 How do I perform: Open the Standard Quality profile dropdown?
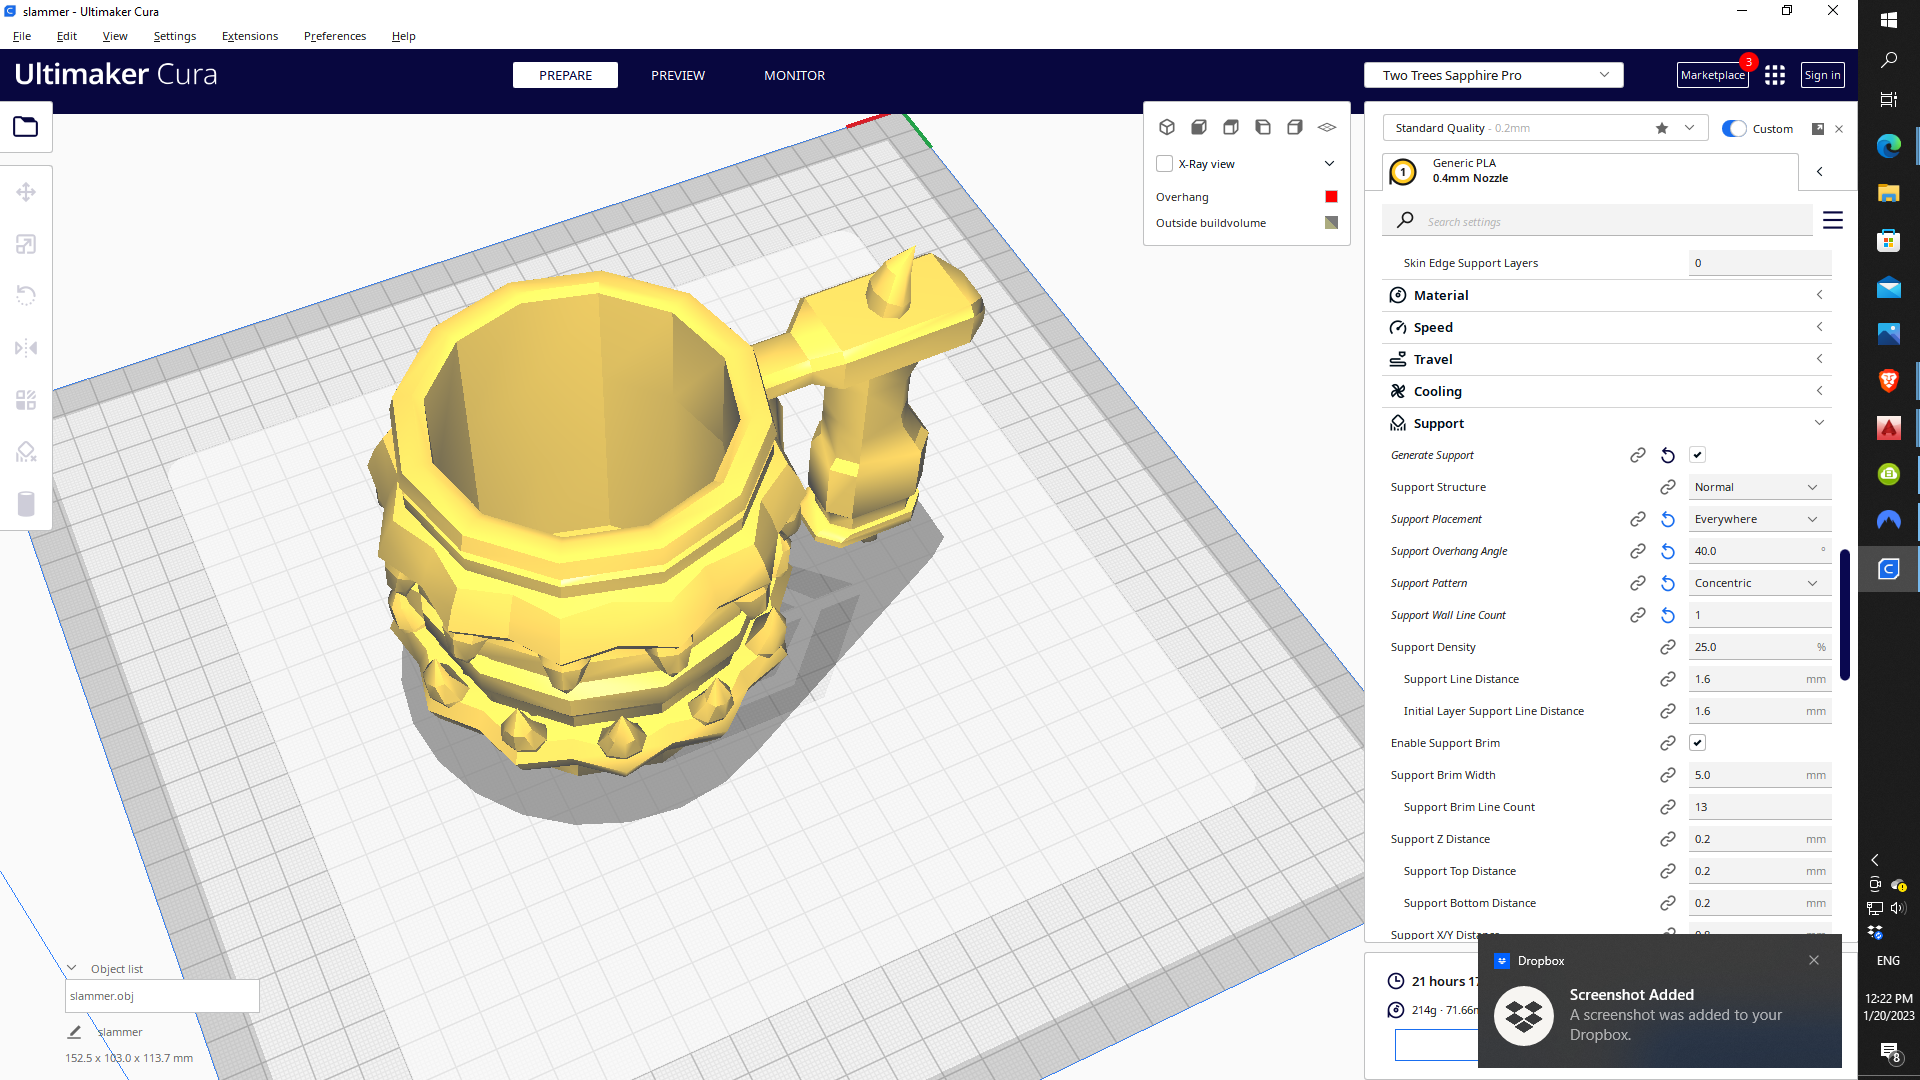pos(1545,128)
